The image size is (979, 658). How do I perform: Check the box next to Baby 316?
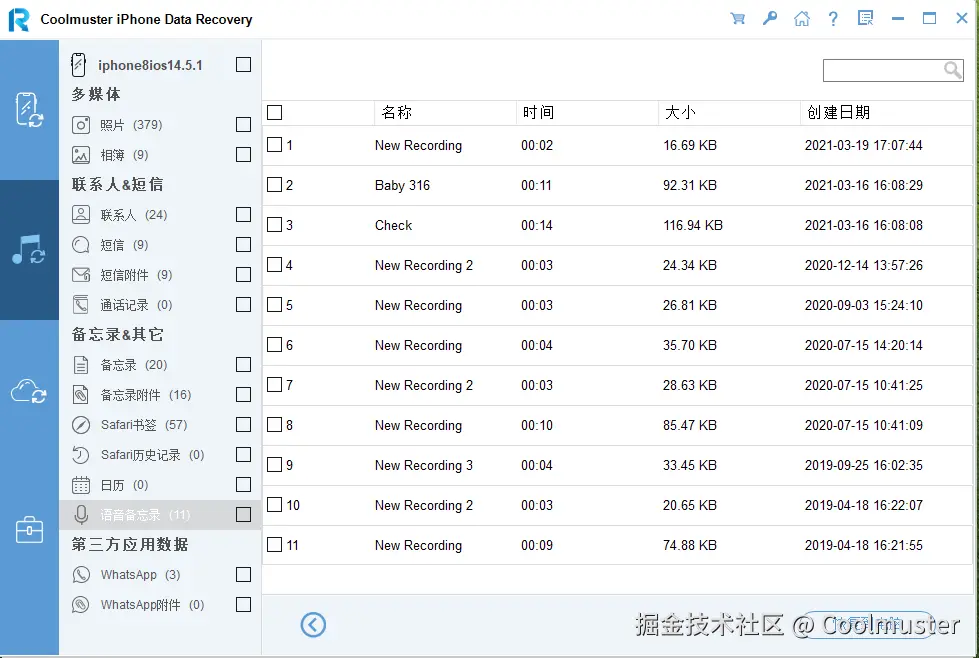(275, 185)
